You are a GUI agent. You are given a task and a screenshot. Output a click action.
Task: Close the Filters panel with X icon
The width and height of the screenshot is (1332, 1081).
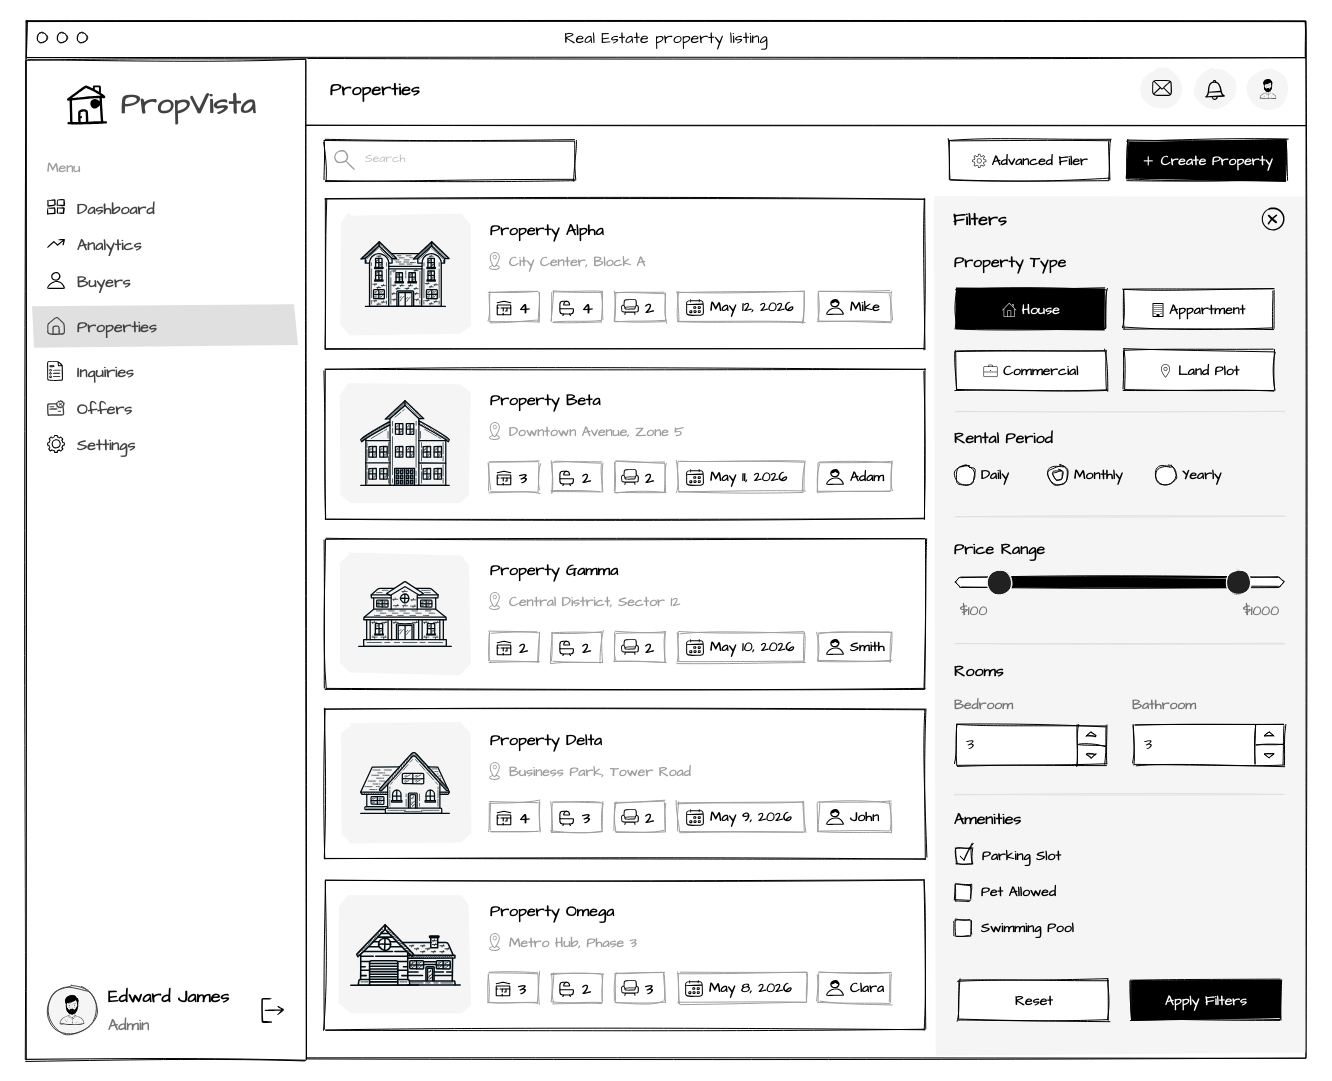click(1272, 219)
